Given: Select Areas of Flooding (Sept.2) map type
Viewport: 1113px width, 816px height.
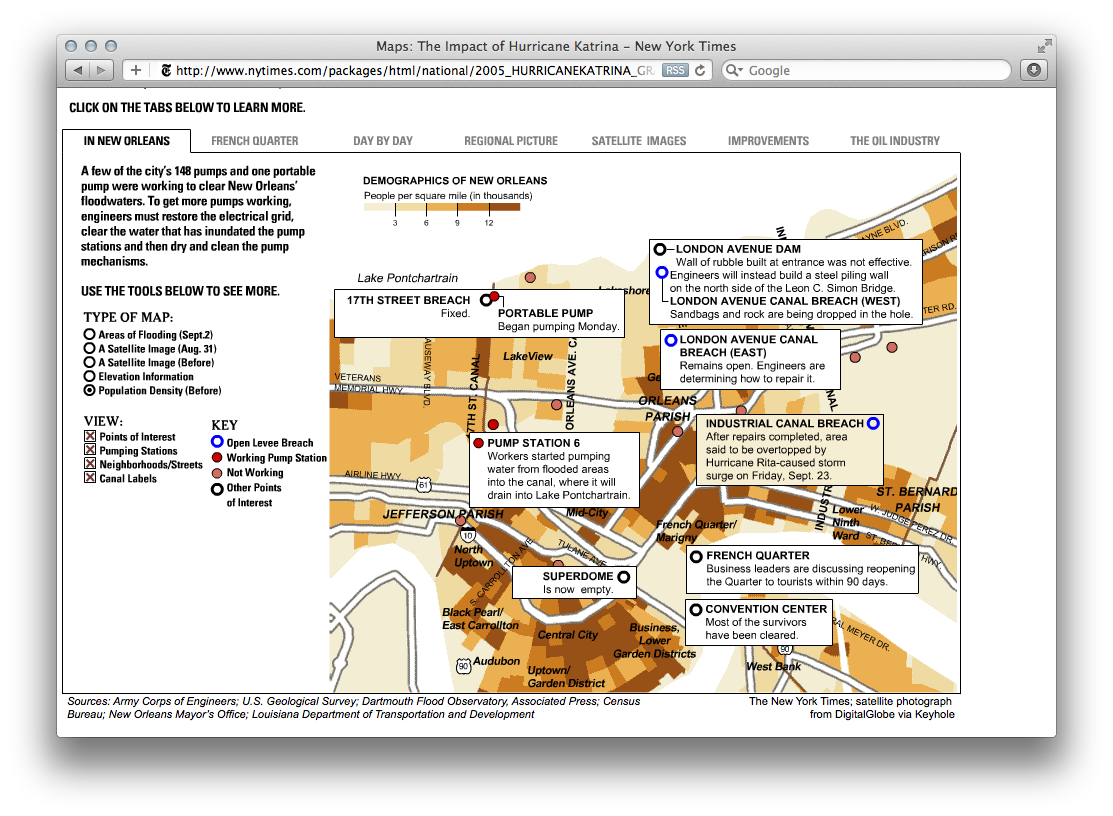Looking at the screenshot, I should click(90, 335).
